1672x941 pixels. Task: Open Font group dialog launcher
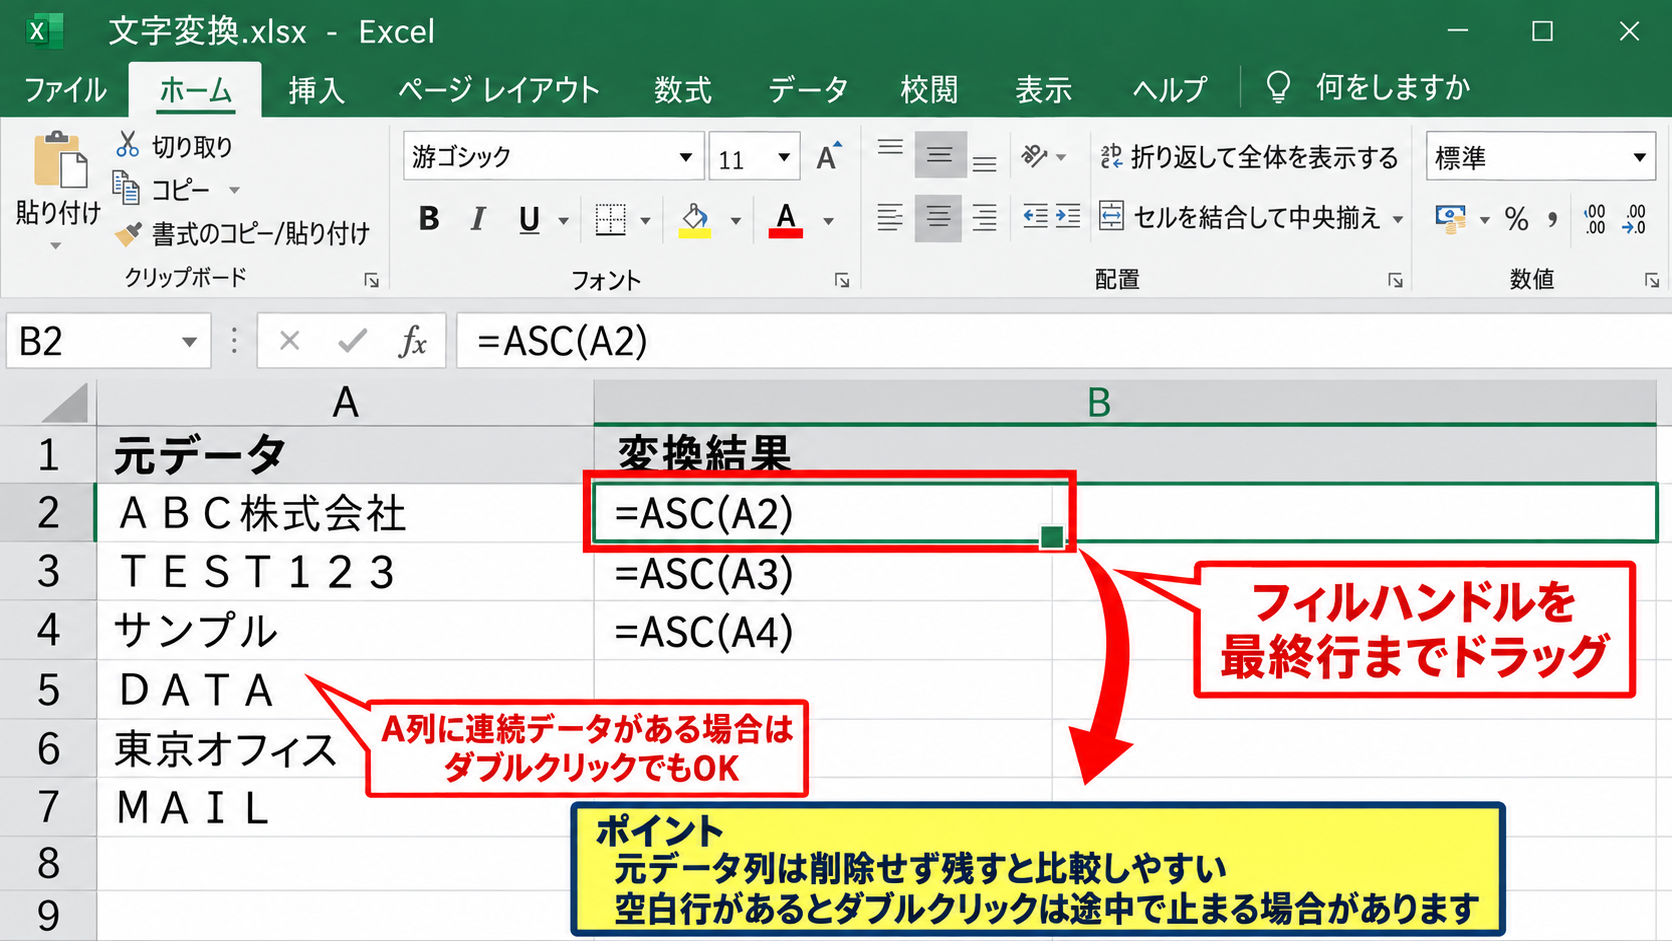click(842, 281)
